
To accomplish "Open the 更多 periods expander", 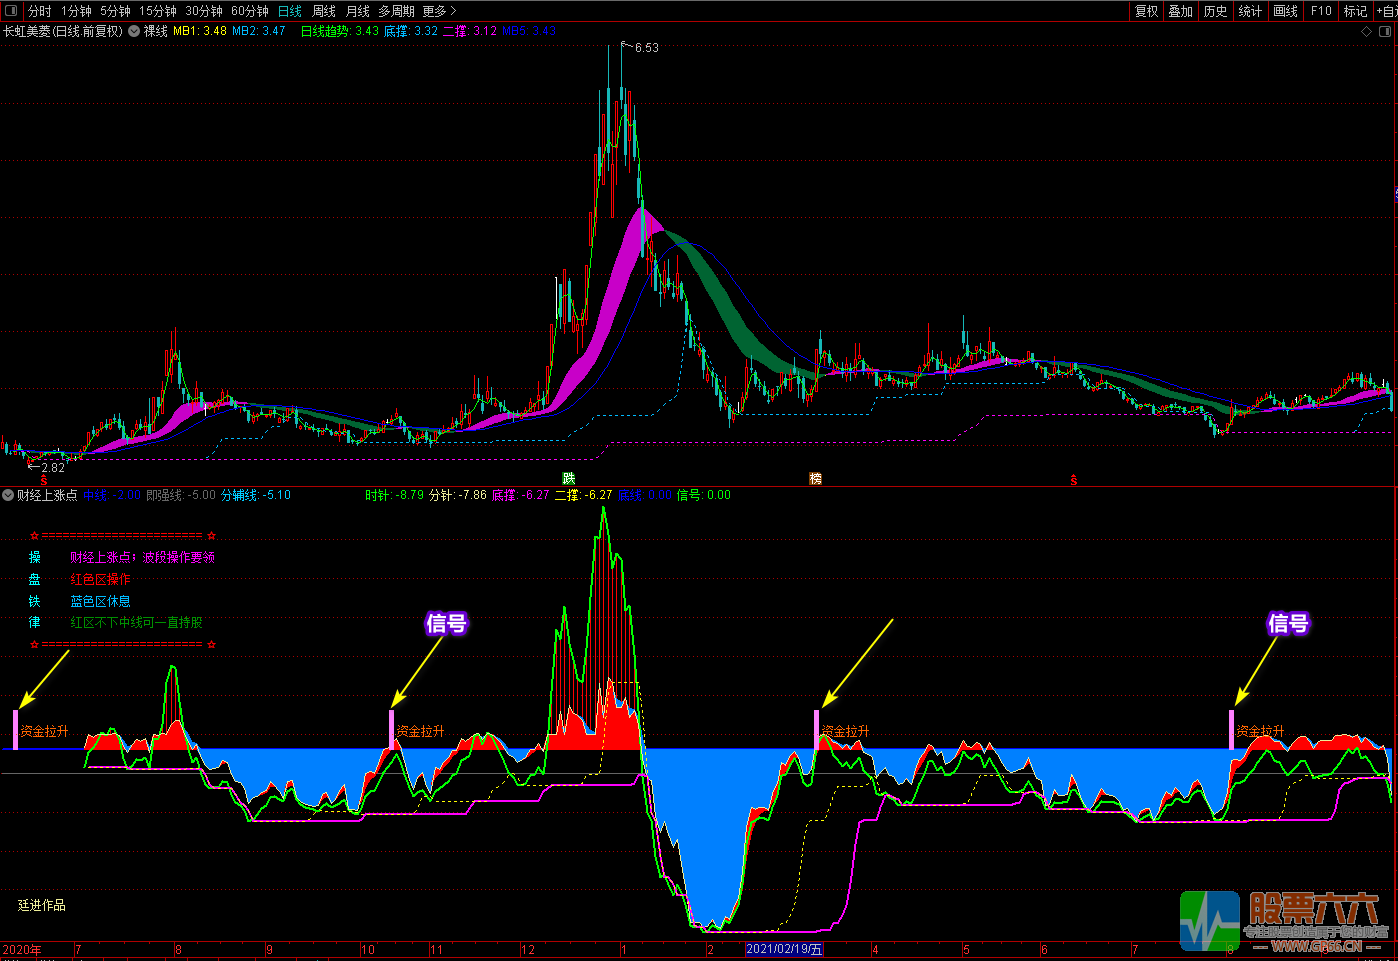I will tap(439, 11).
